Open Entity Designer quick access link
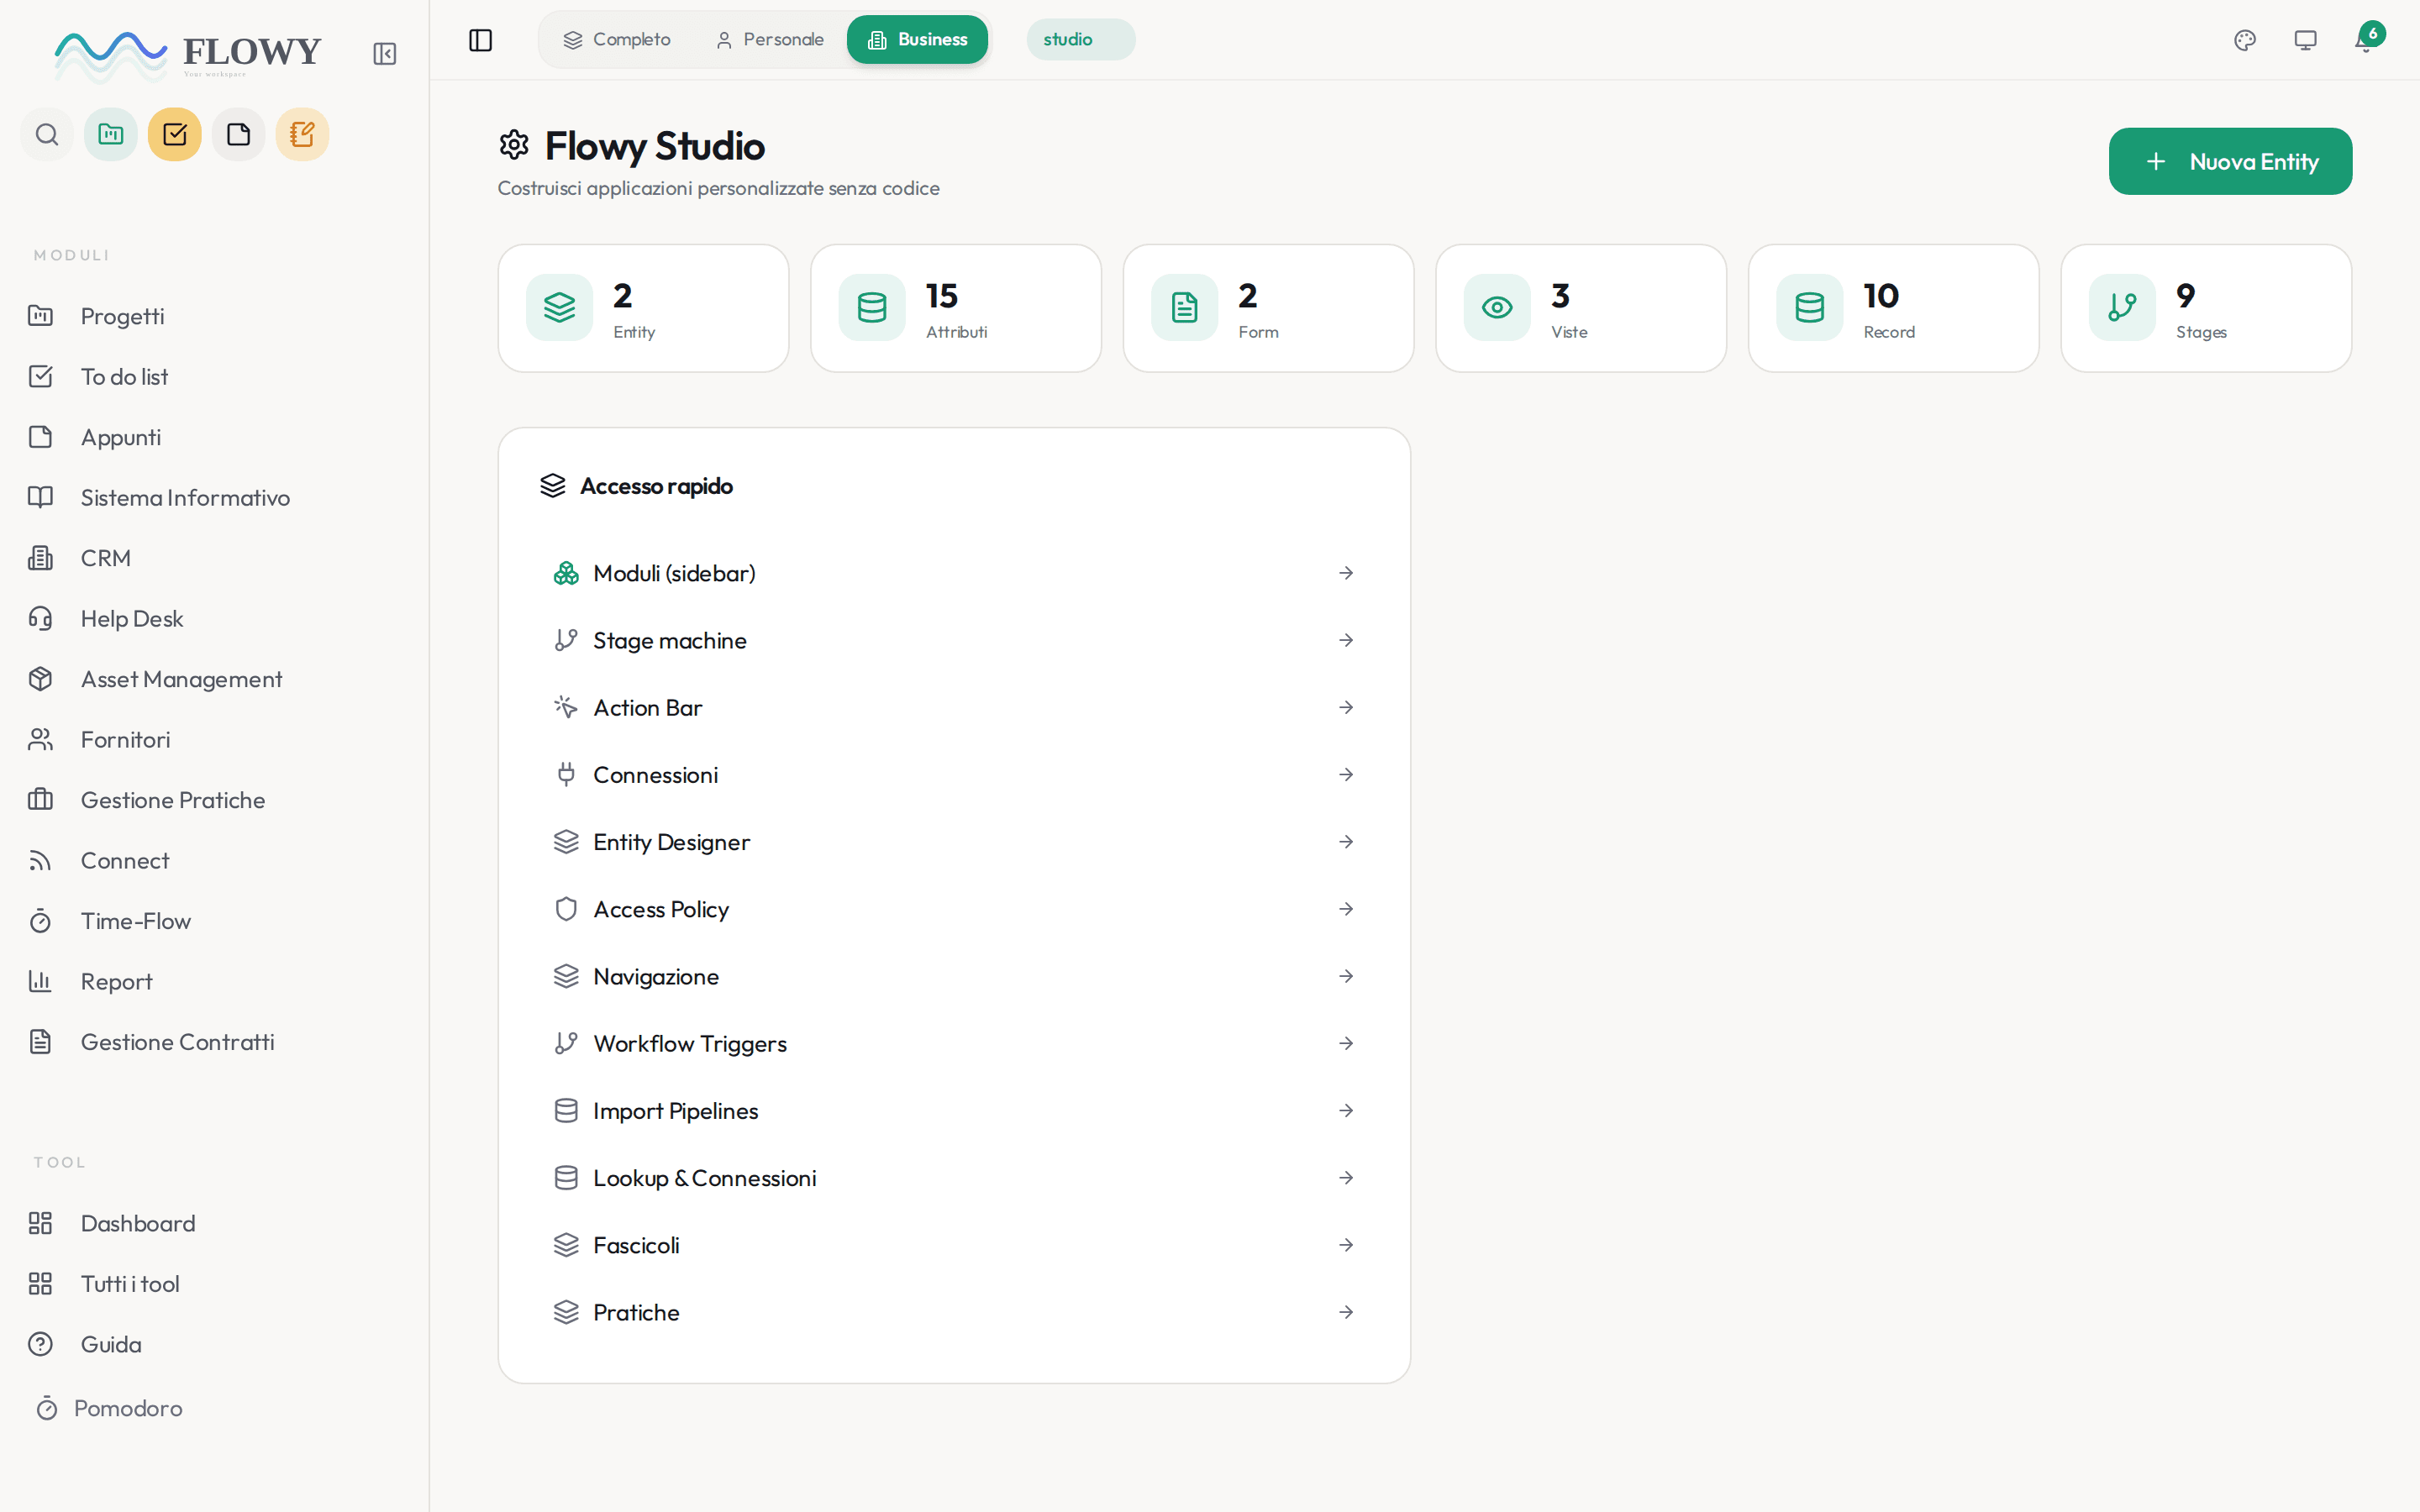 pos(954,842)
